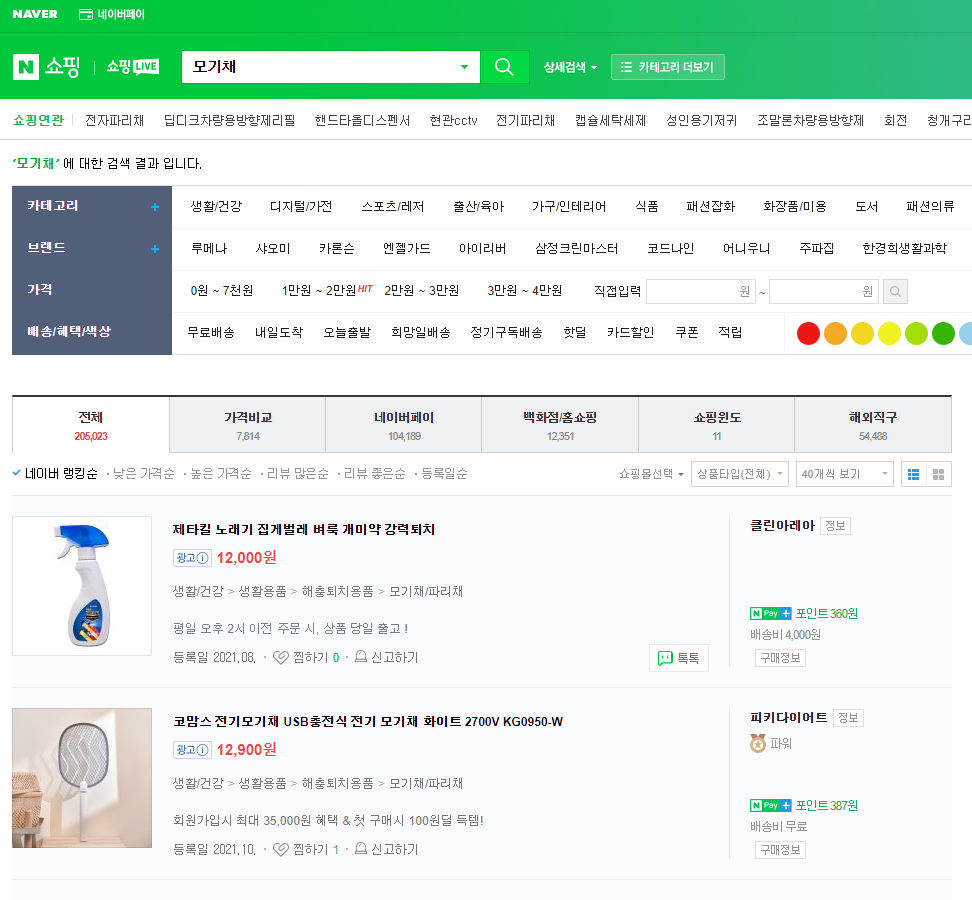Viewport: 972px width, 900px height.
Task: Open 코맘스 electric swatter thumbnail
Action: click(82, 778)
